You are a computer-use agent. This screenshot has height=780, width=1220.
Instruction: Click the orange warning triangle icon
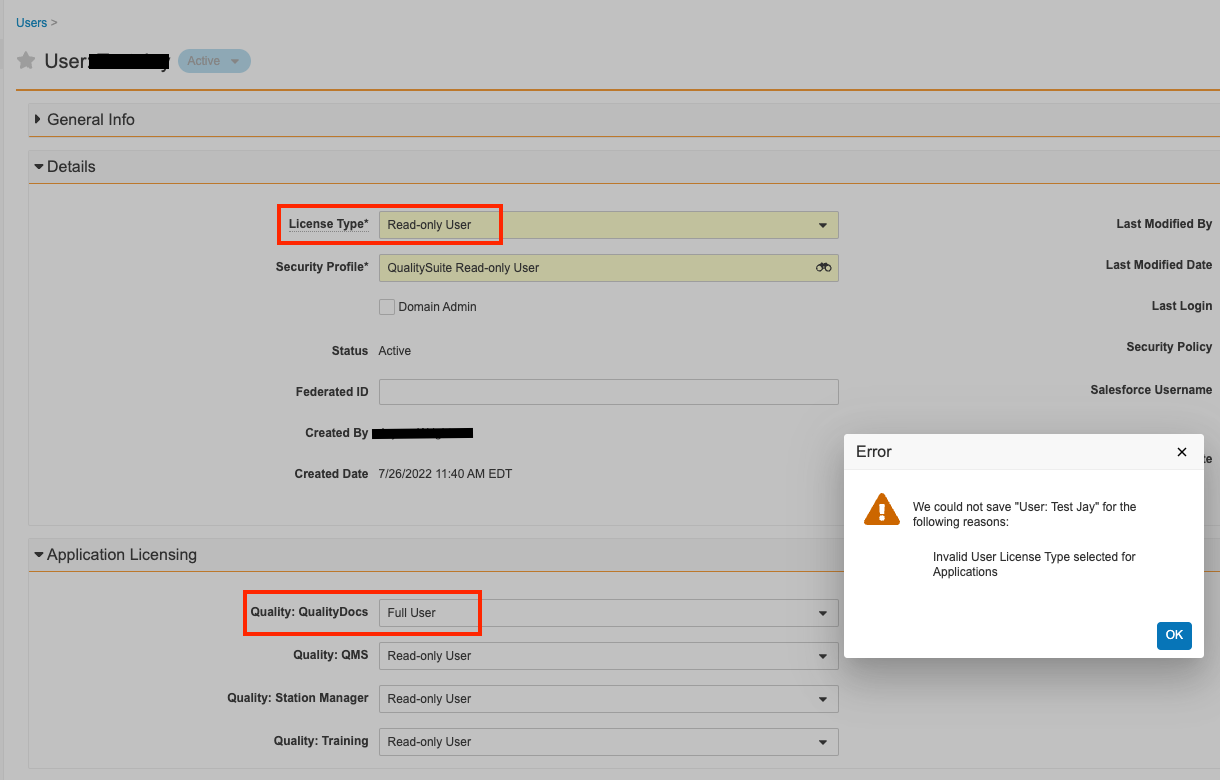click(881, 509)
